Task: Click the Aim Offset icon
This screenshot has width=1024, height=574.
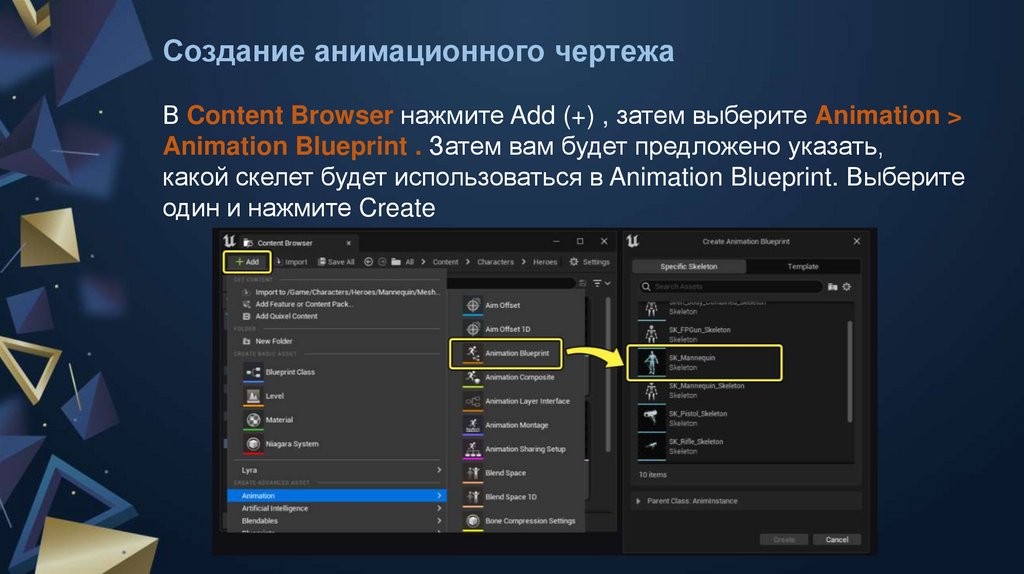Action: tap(473, 305)
